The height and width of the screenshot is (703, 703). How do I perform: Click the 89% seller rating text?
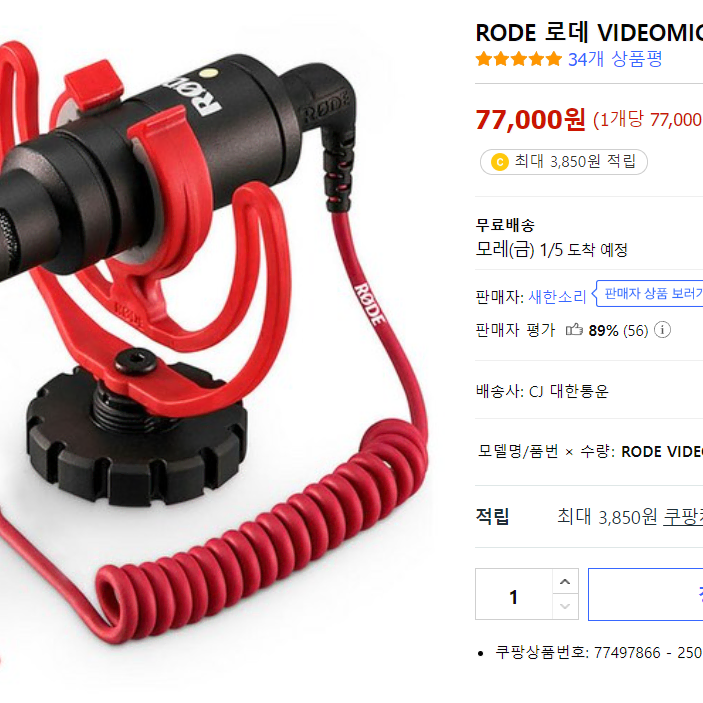pos(603,330)
